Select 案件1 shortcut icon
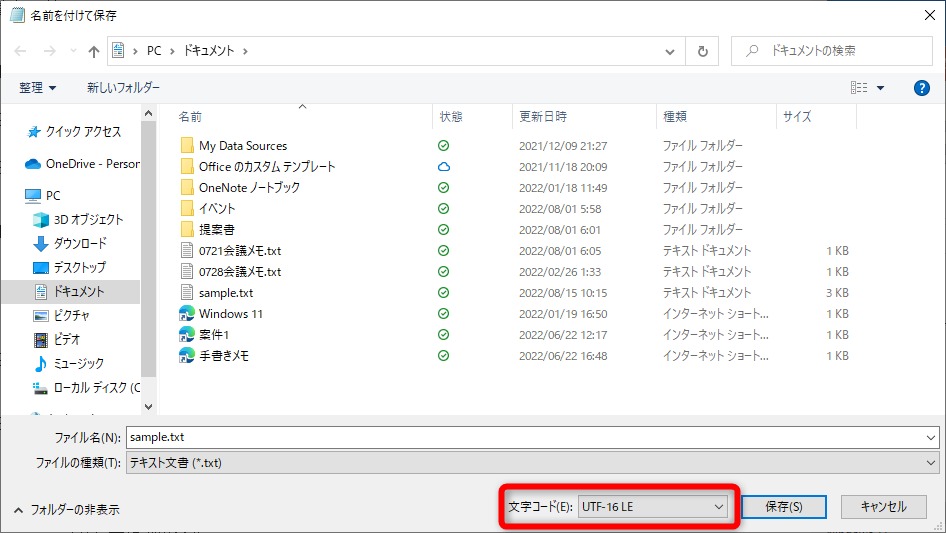The width and height of the screenshot is (946, 533). (x=187, y=334)
